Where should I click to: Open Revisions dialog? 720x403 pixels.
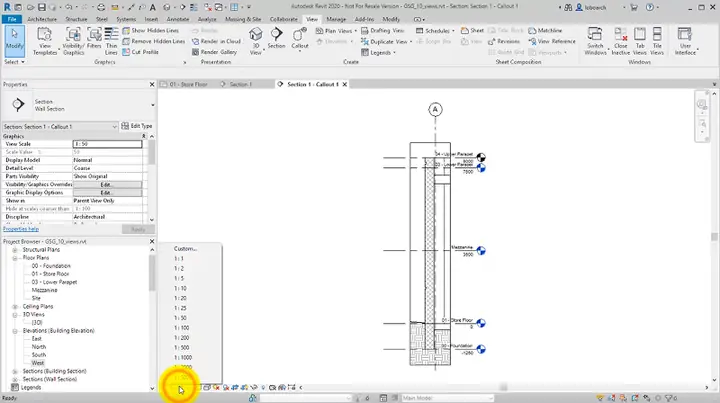504,41
